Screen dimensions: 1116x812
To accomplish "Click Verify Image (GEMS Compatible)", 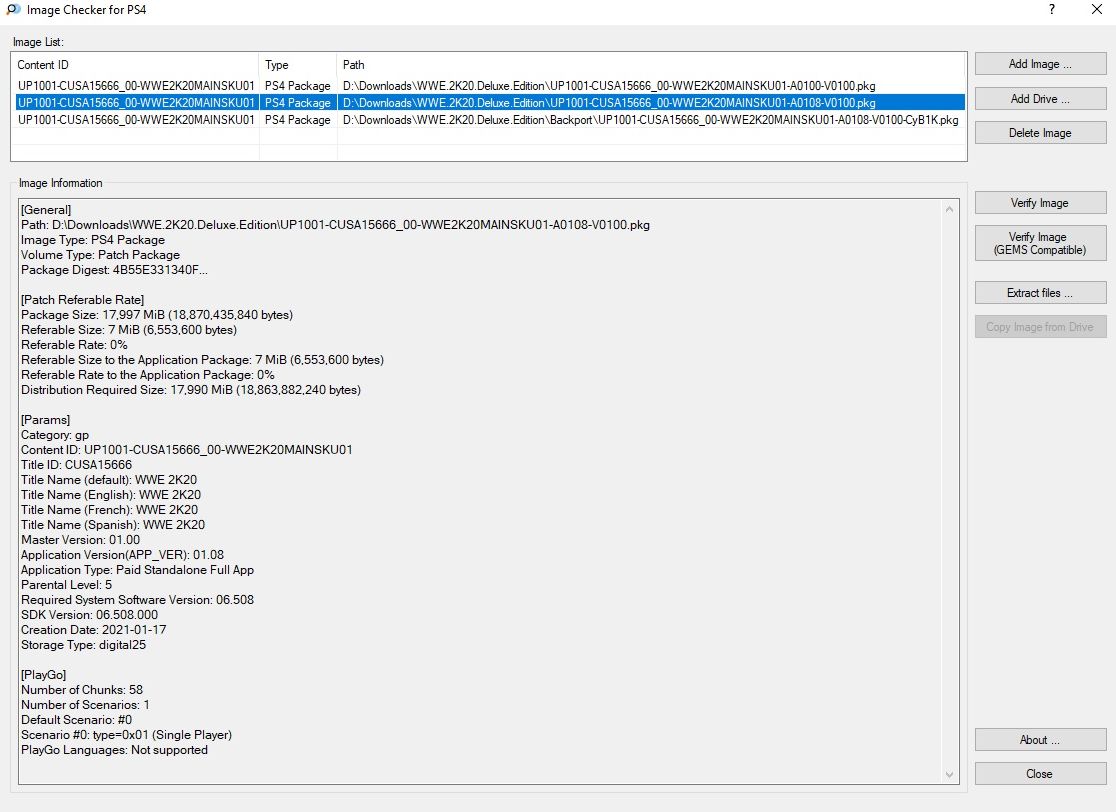I will tap(1040, 243).
